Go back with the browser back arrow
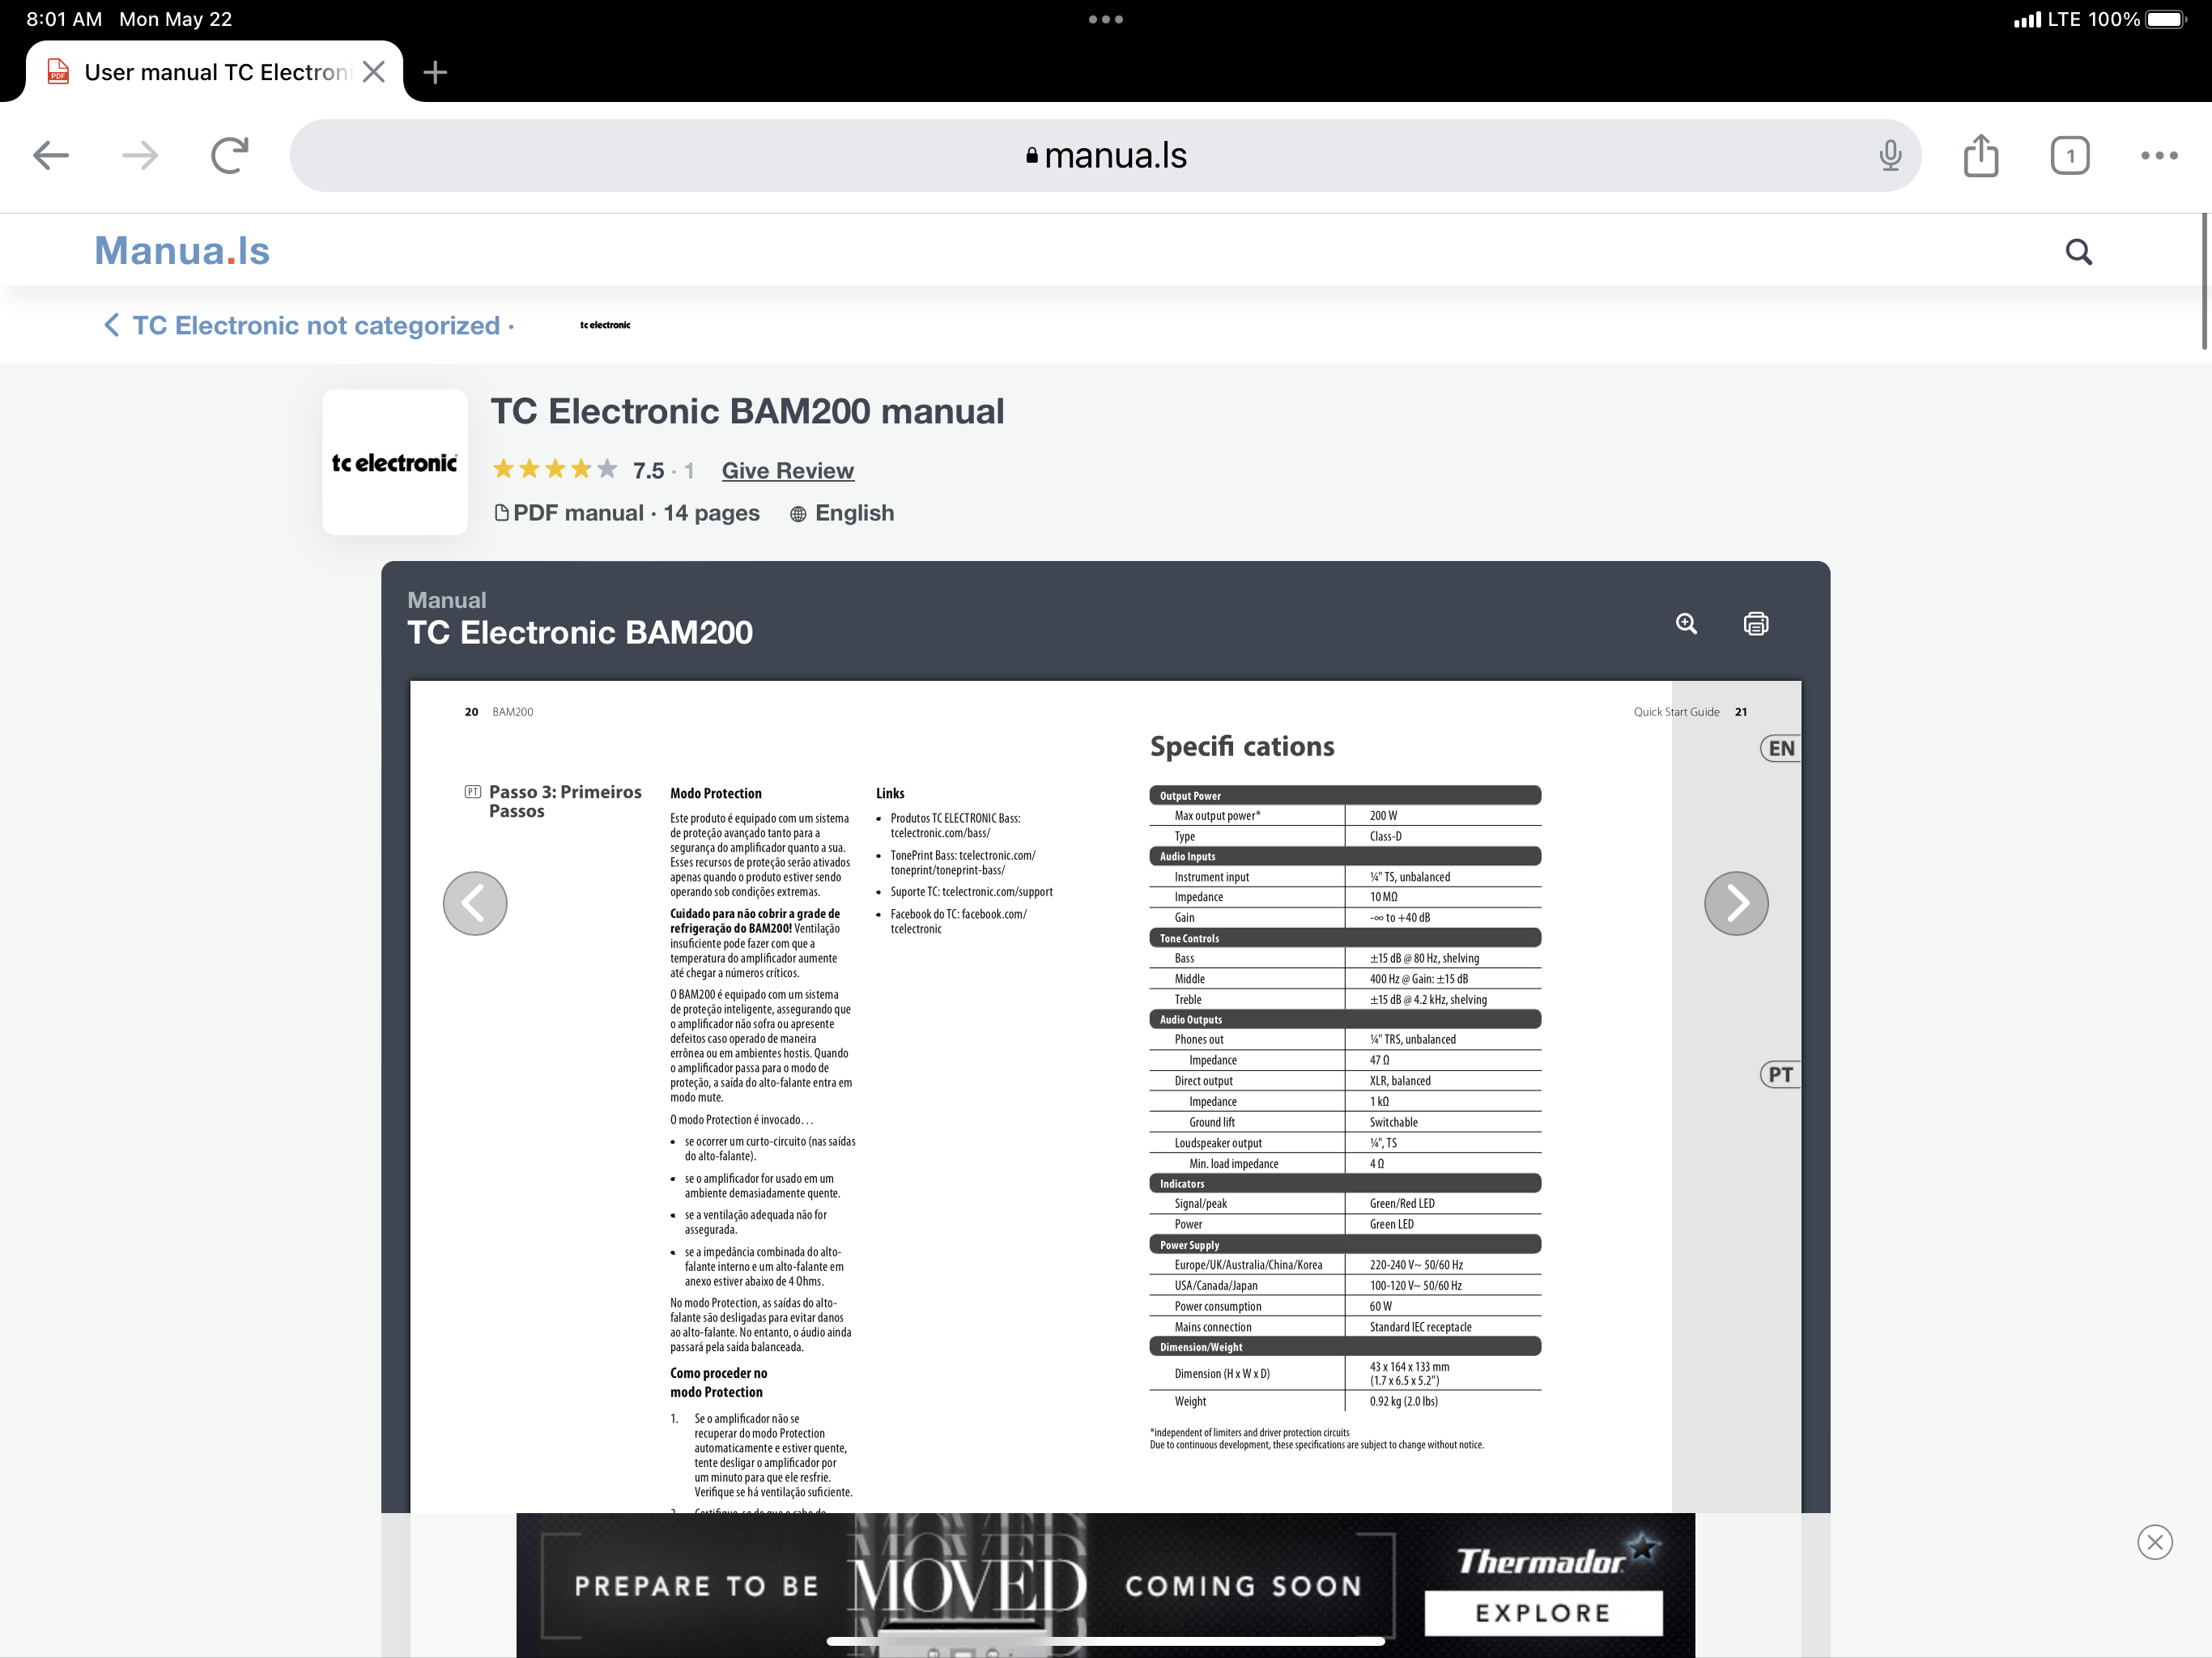Viewport: 2212px width, 1658px height. pos(51,155)
